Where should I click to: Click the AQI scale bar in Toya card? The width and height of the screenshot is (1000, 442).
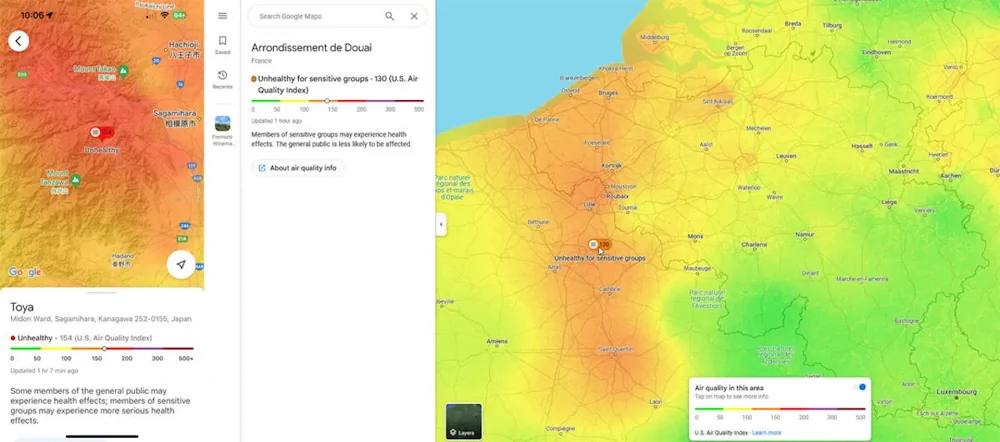(x=102, y=349)
